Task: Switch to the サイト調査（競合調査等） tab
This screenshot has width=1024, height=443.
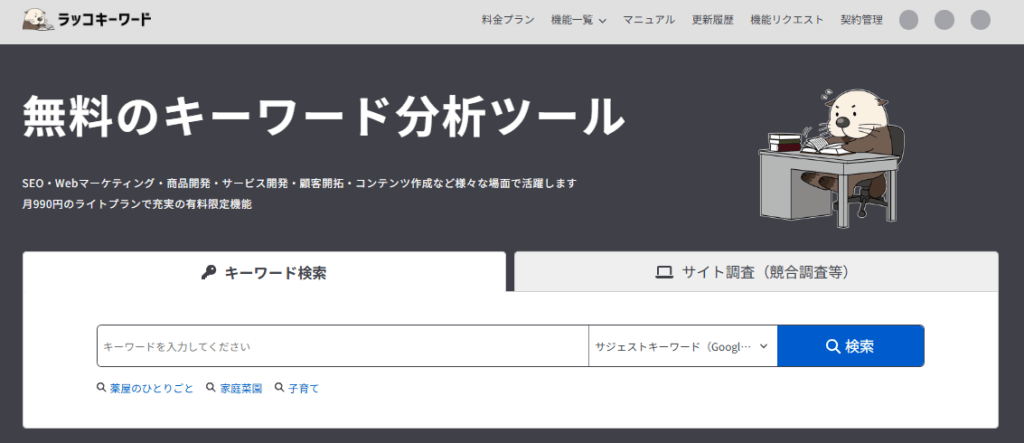Action: (756, 272)
